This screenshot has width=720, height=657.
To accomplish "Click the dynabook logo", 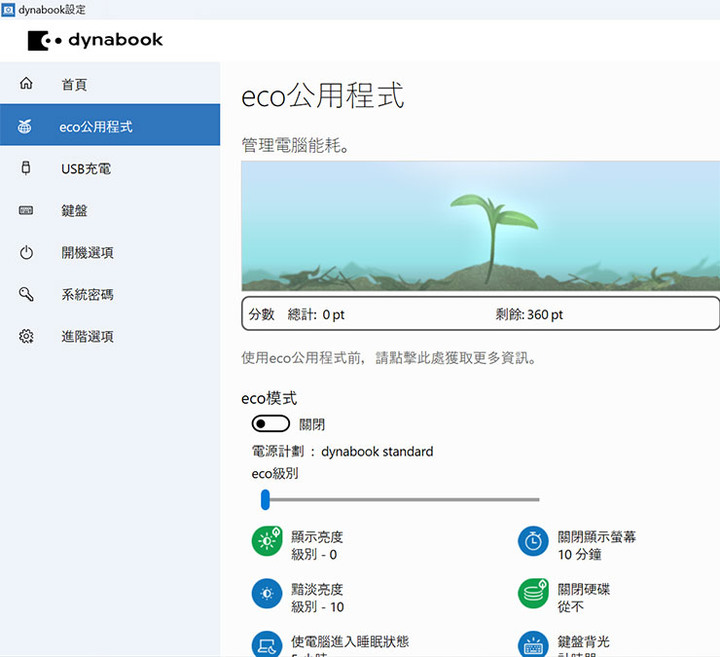I will point(95,40).
